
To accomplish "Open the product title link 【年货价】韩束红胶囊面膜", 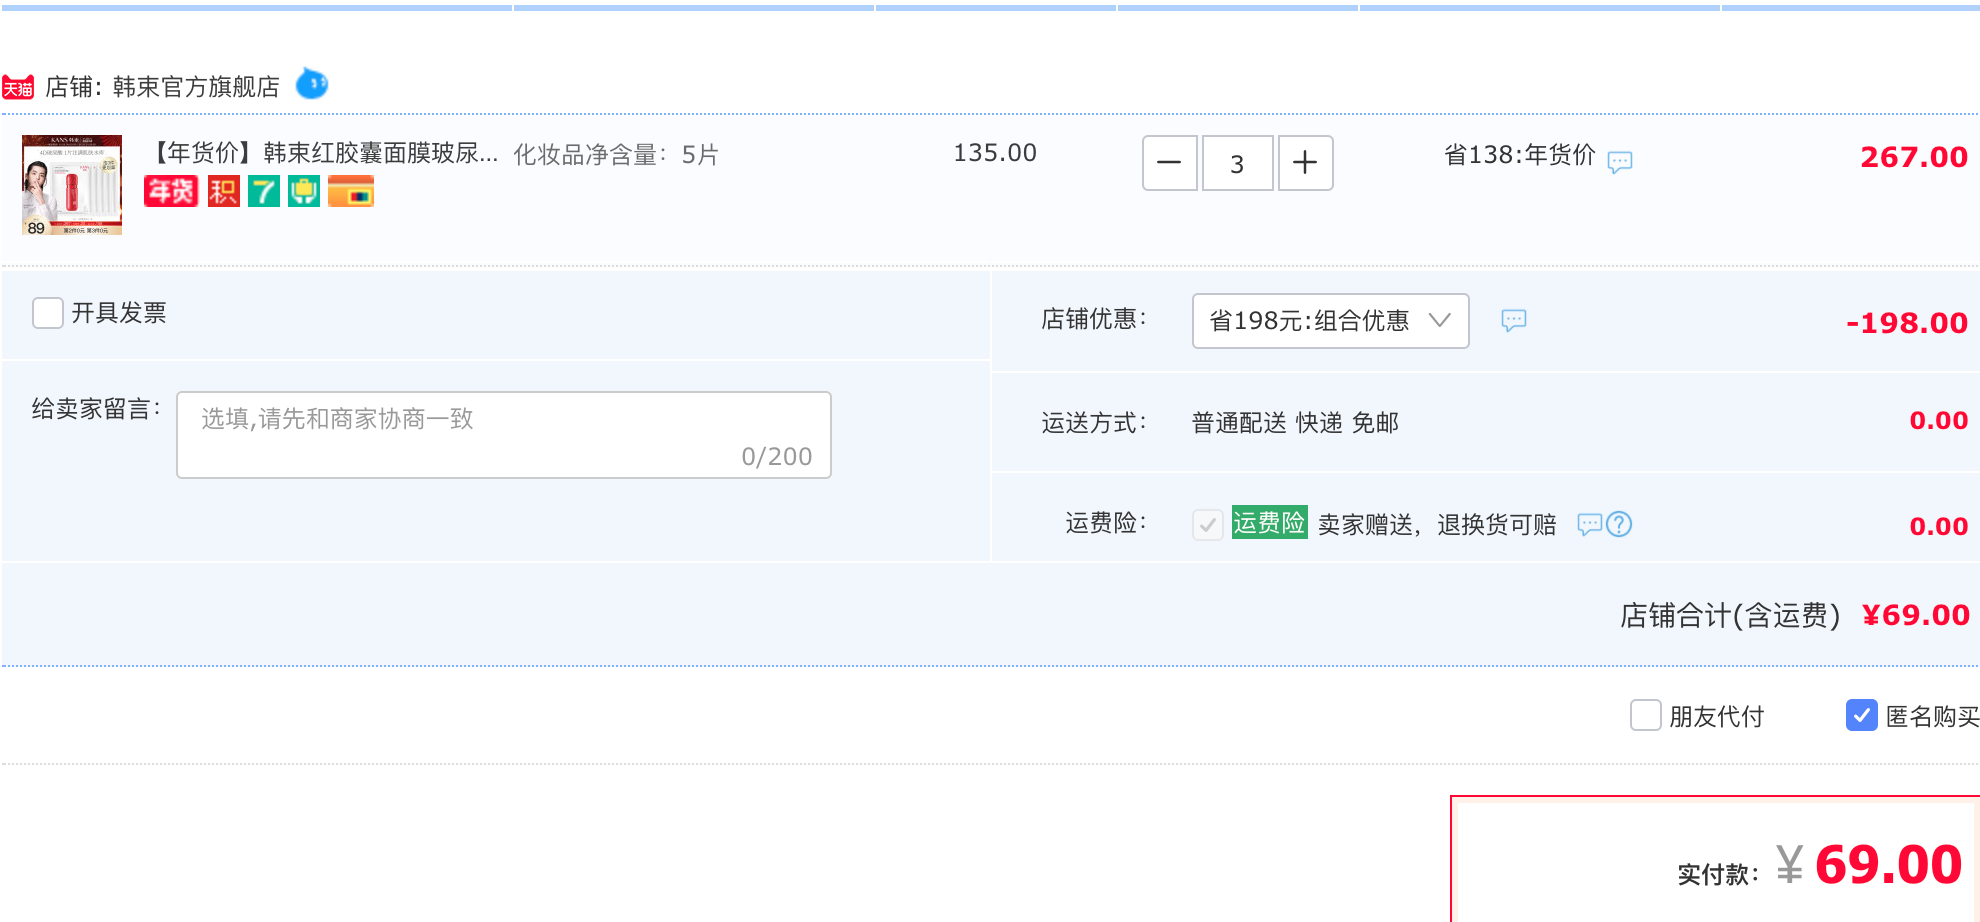I will point(322,153).
